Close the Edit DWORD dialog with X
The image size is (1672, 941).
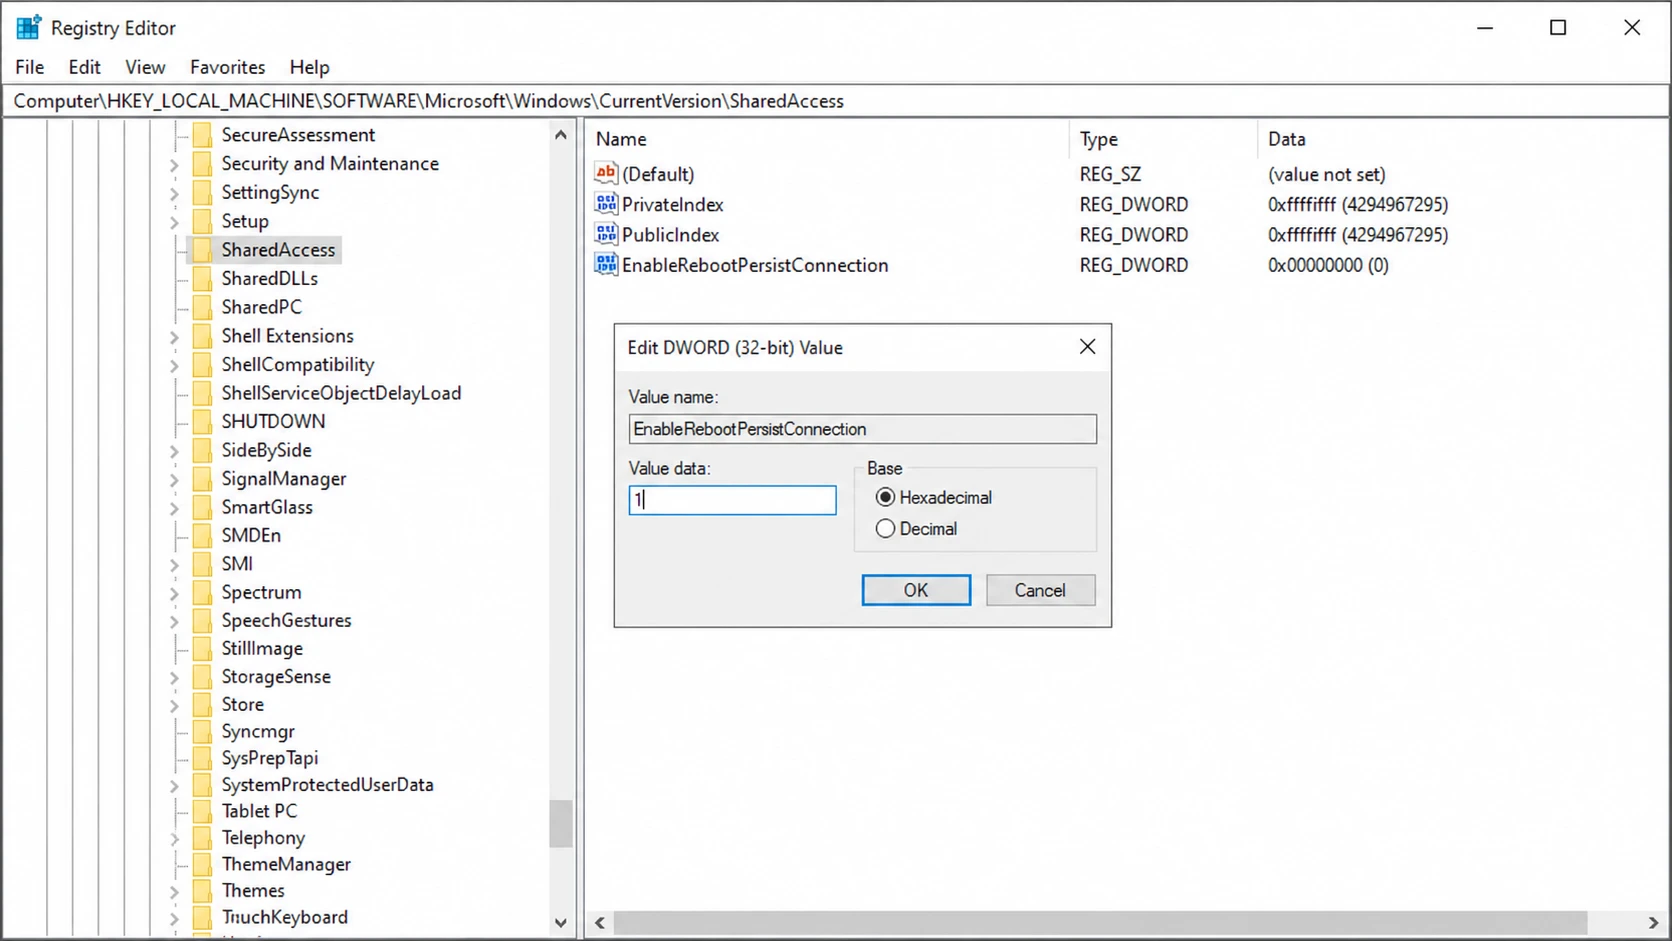pyautogui.click(x=1088, y=347)
